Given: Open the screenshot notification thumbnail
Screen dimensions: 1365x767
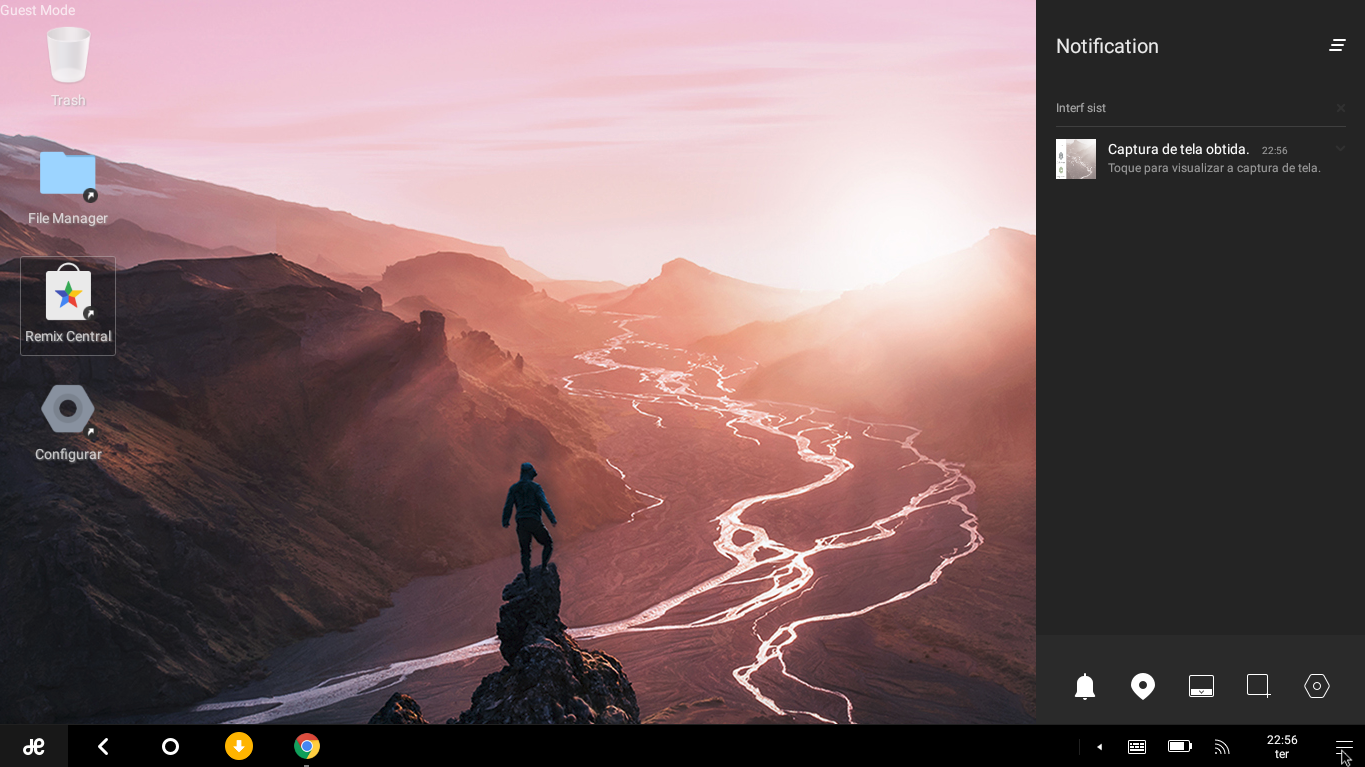Looking at the screenshot, I should point(1076,159).
